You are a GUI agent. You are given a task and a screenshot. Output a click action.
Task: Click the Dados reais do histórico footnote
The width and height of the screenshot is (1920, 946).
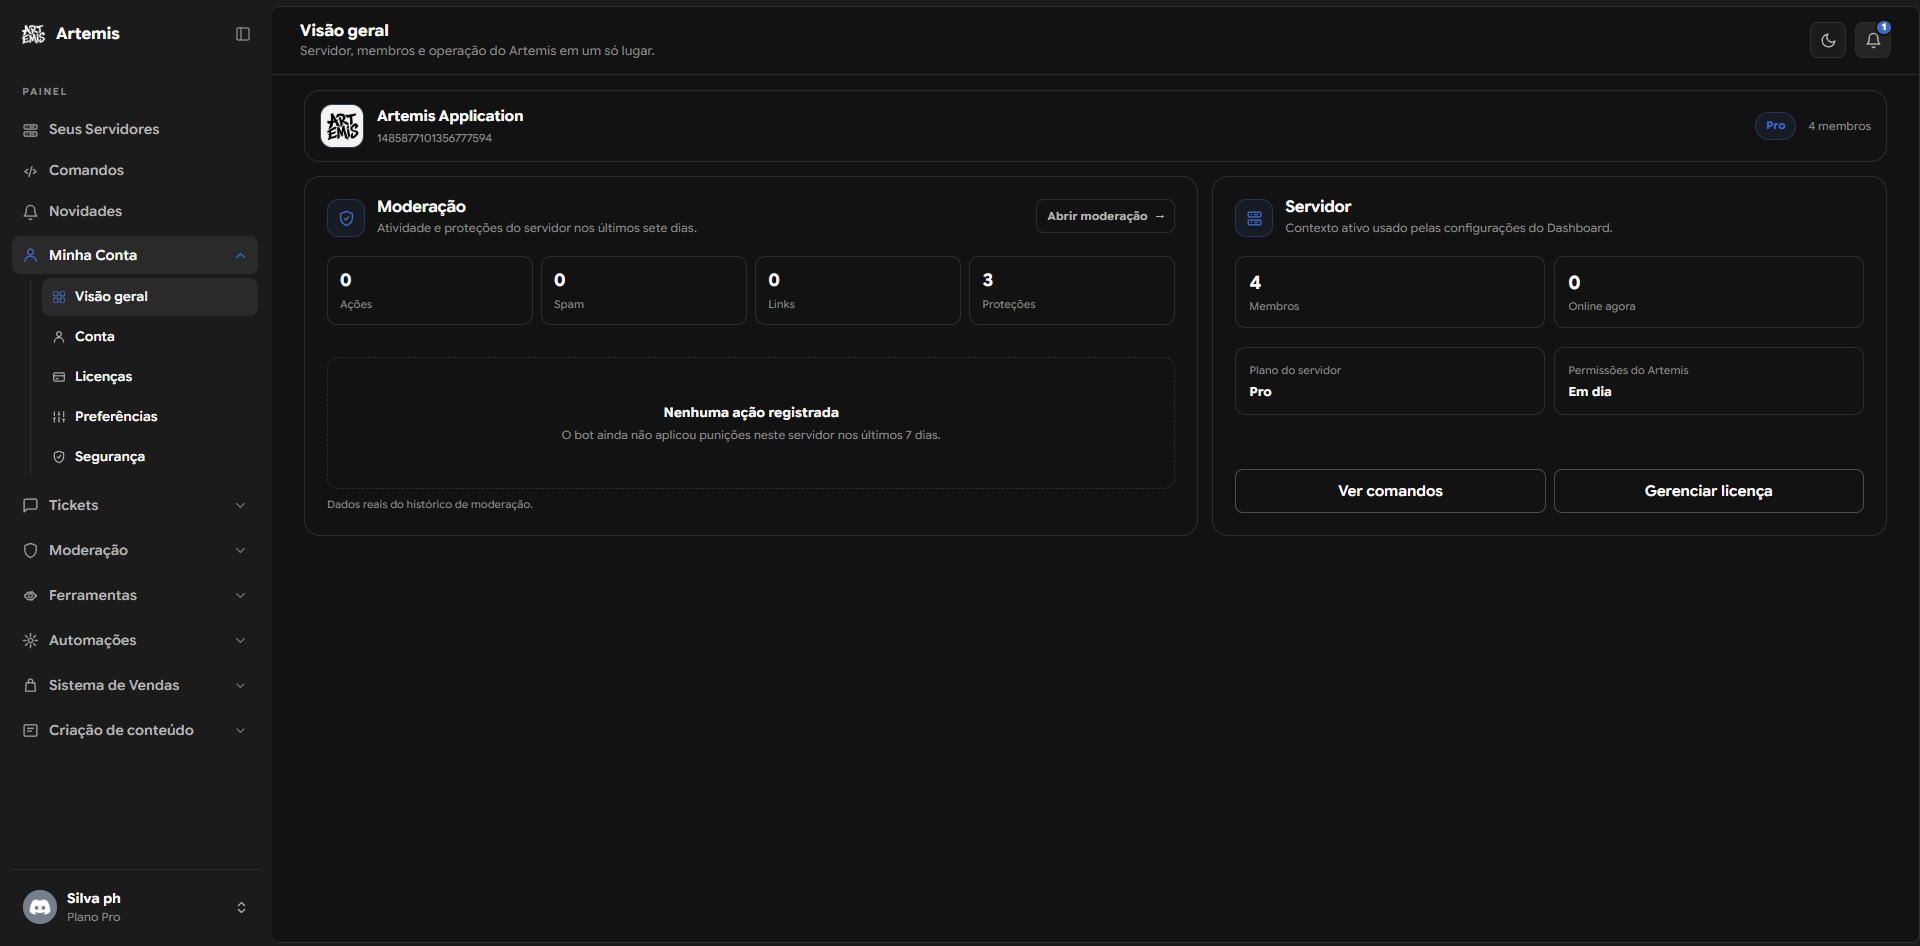pos(430,505)
